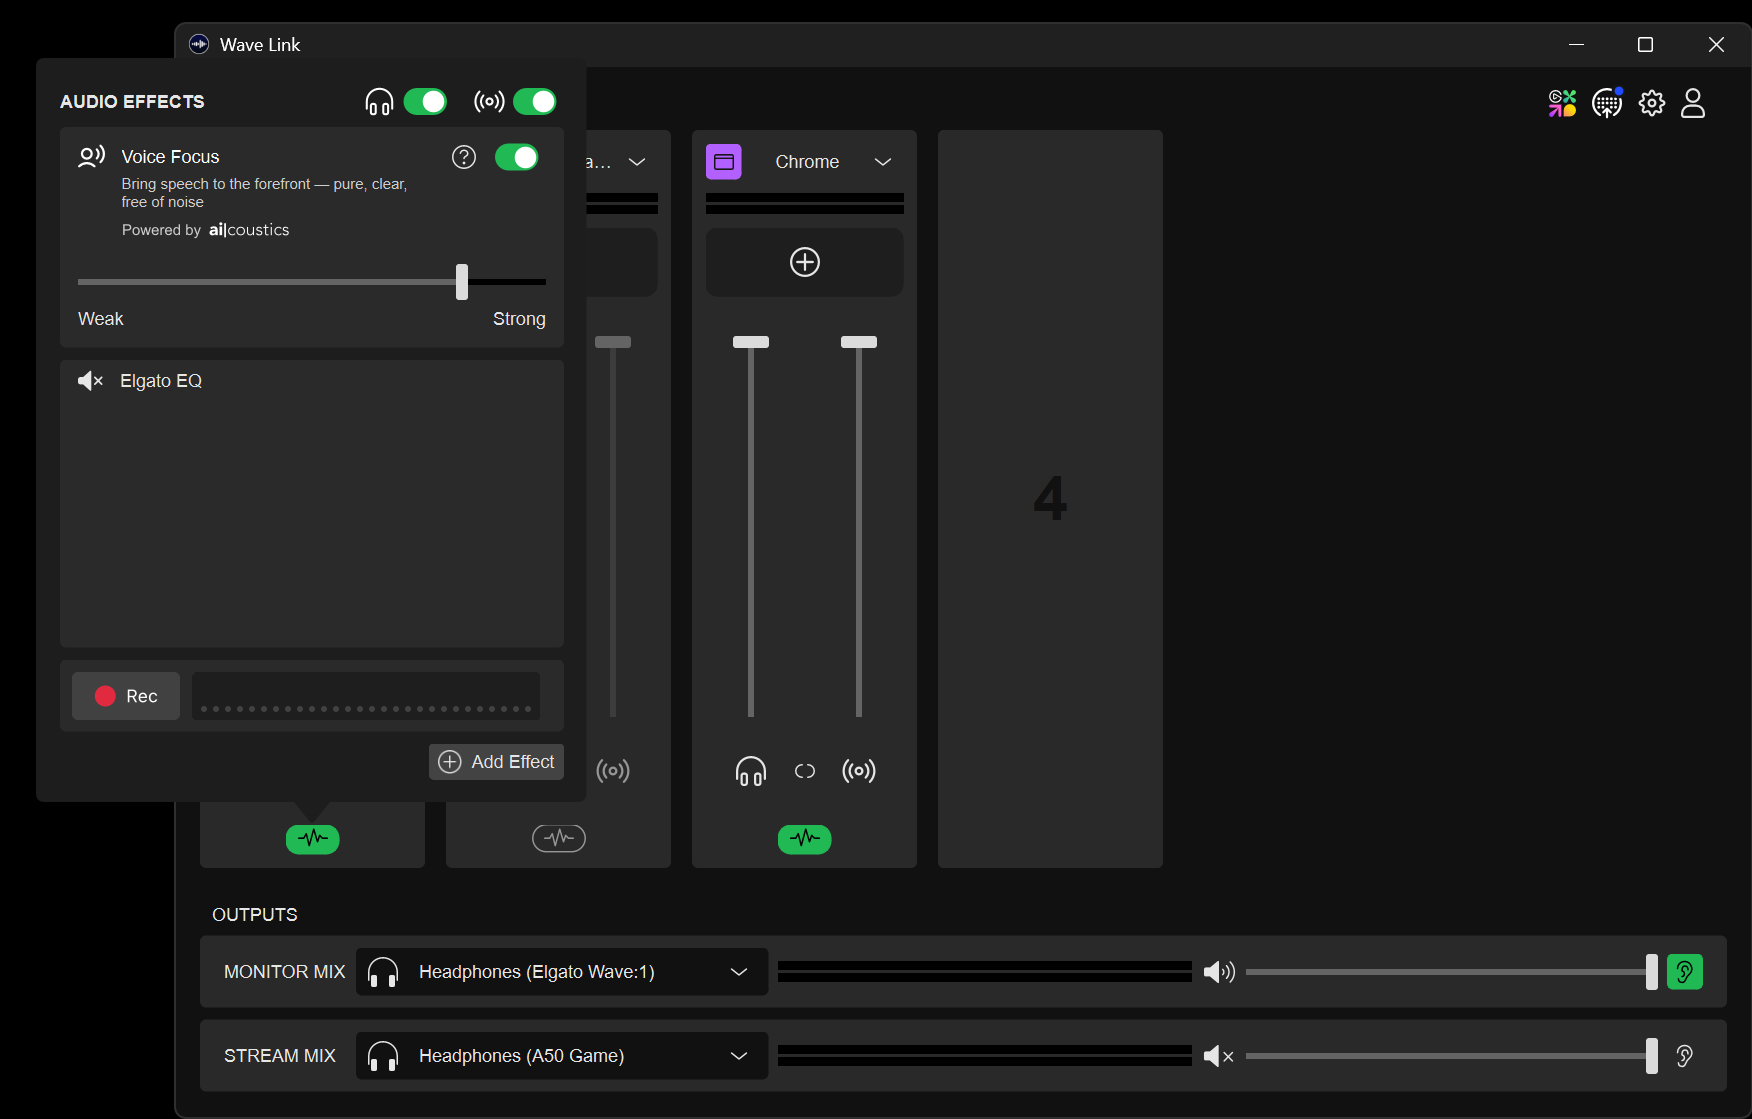The image size is (1752, 1119).
Task: Click Monitor Mix headphones device icon
Action: point(383,972)
